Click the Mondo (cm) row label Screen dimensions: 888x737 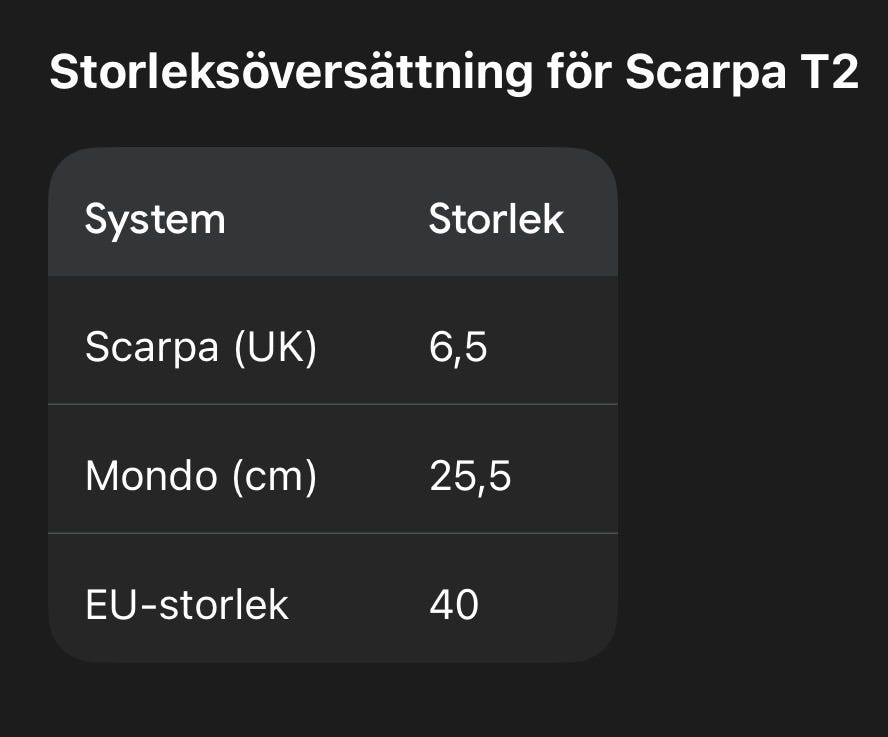pos(200,477)
